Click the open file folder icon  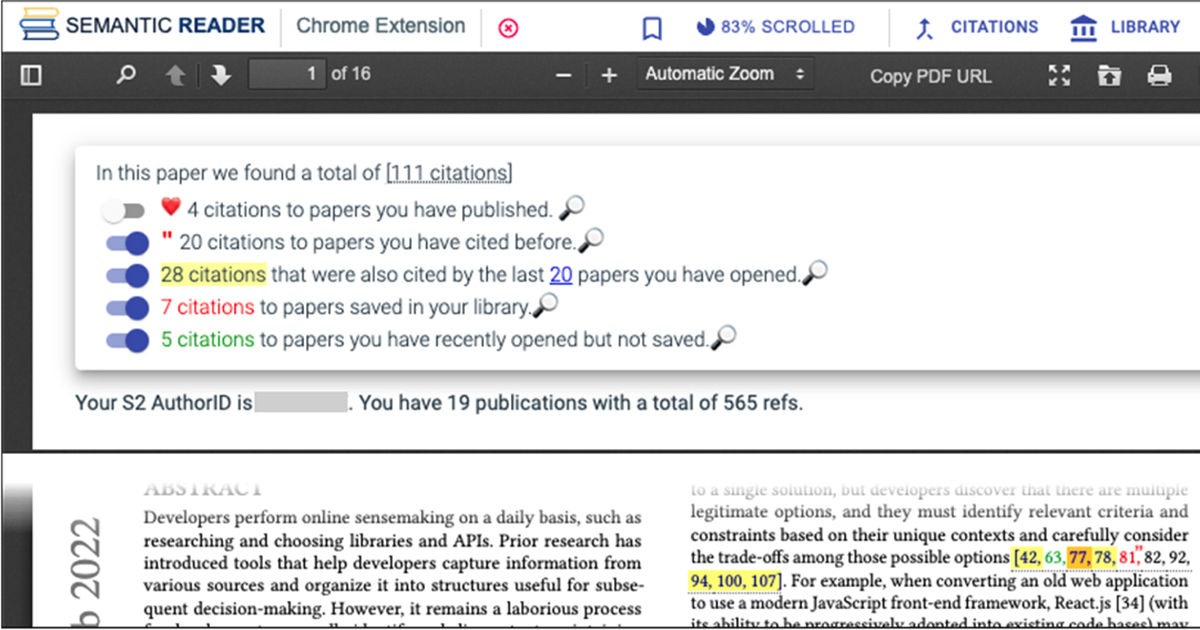1109,75
